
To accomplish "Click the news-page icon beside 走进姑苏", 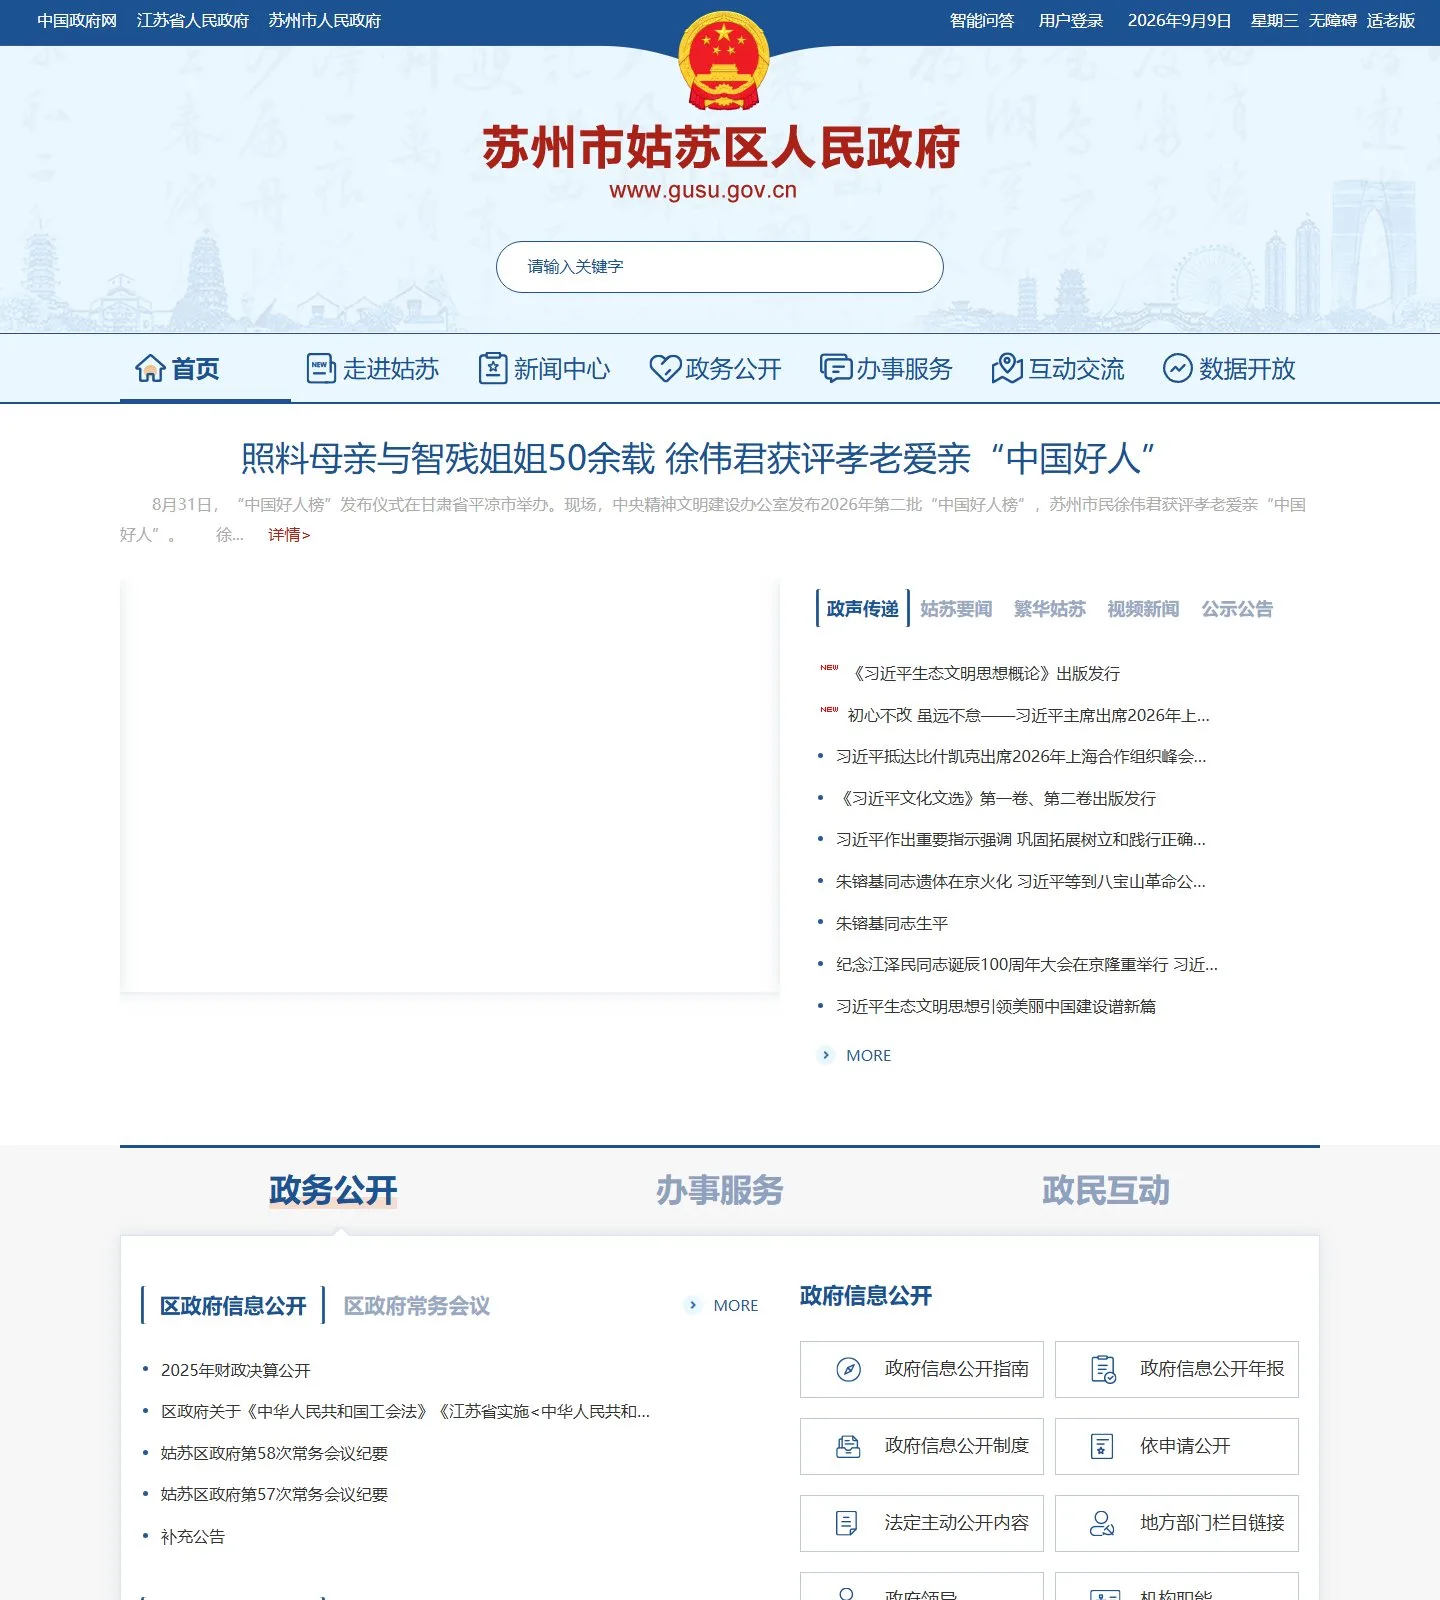I will pyautogui.click(x=321, y=368).
